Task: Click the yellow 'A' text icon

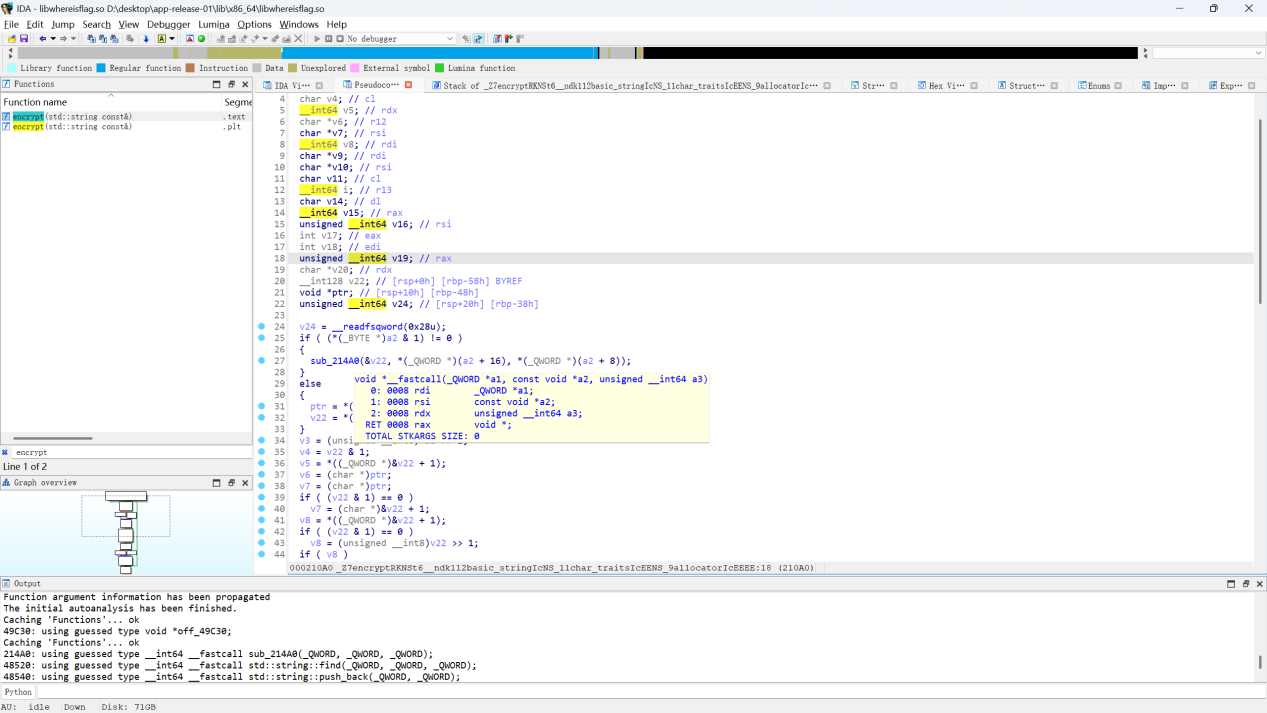Action: [x=161, y=38]
